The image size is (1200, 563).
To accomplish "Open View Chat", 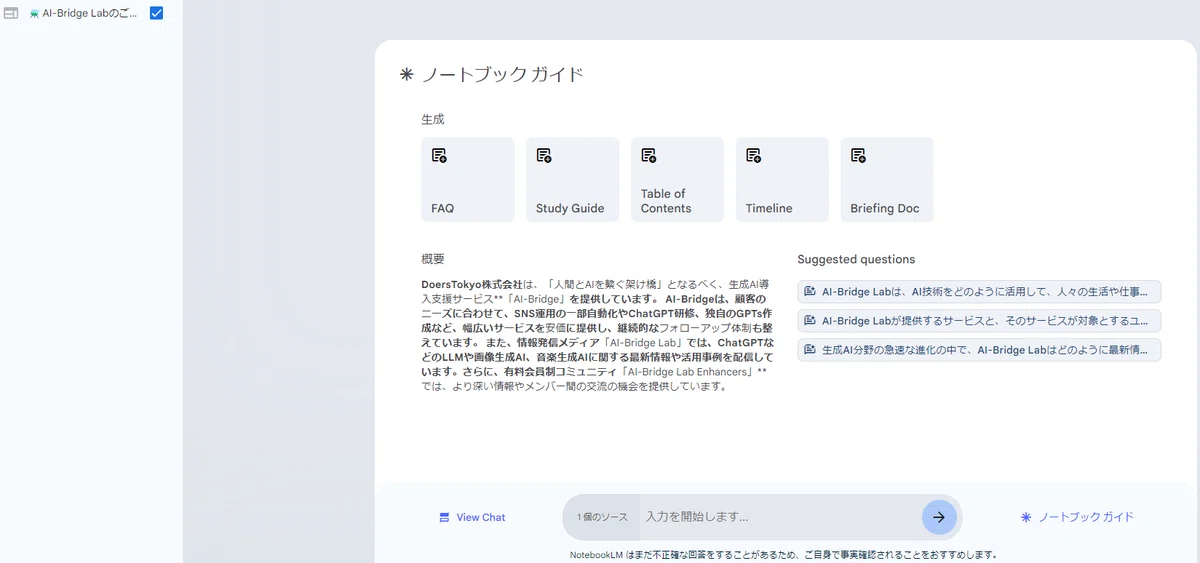I will coord(472,517).
